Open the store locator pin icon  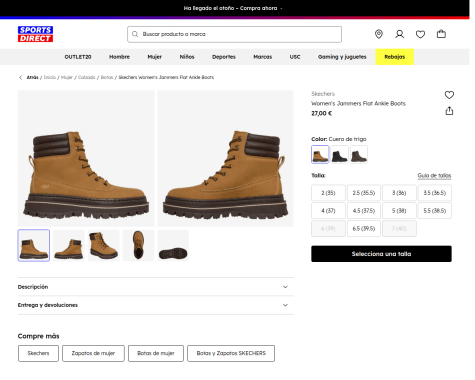coord(379,34)
